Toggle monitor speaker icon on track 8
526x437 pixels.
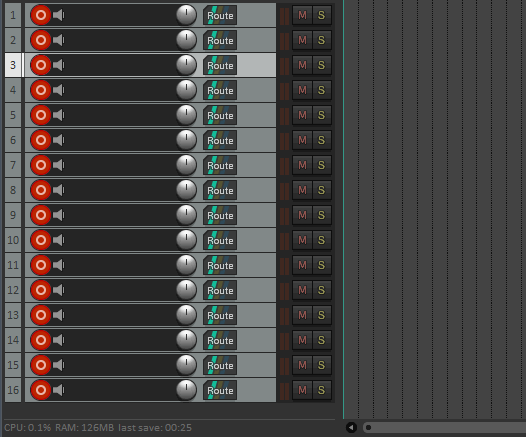point(59,190)
